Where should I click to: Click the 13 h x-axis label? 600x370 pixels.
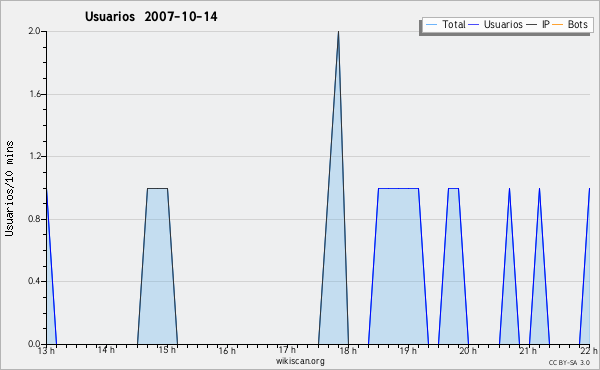(46, 350)
